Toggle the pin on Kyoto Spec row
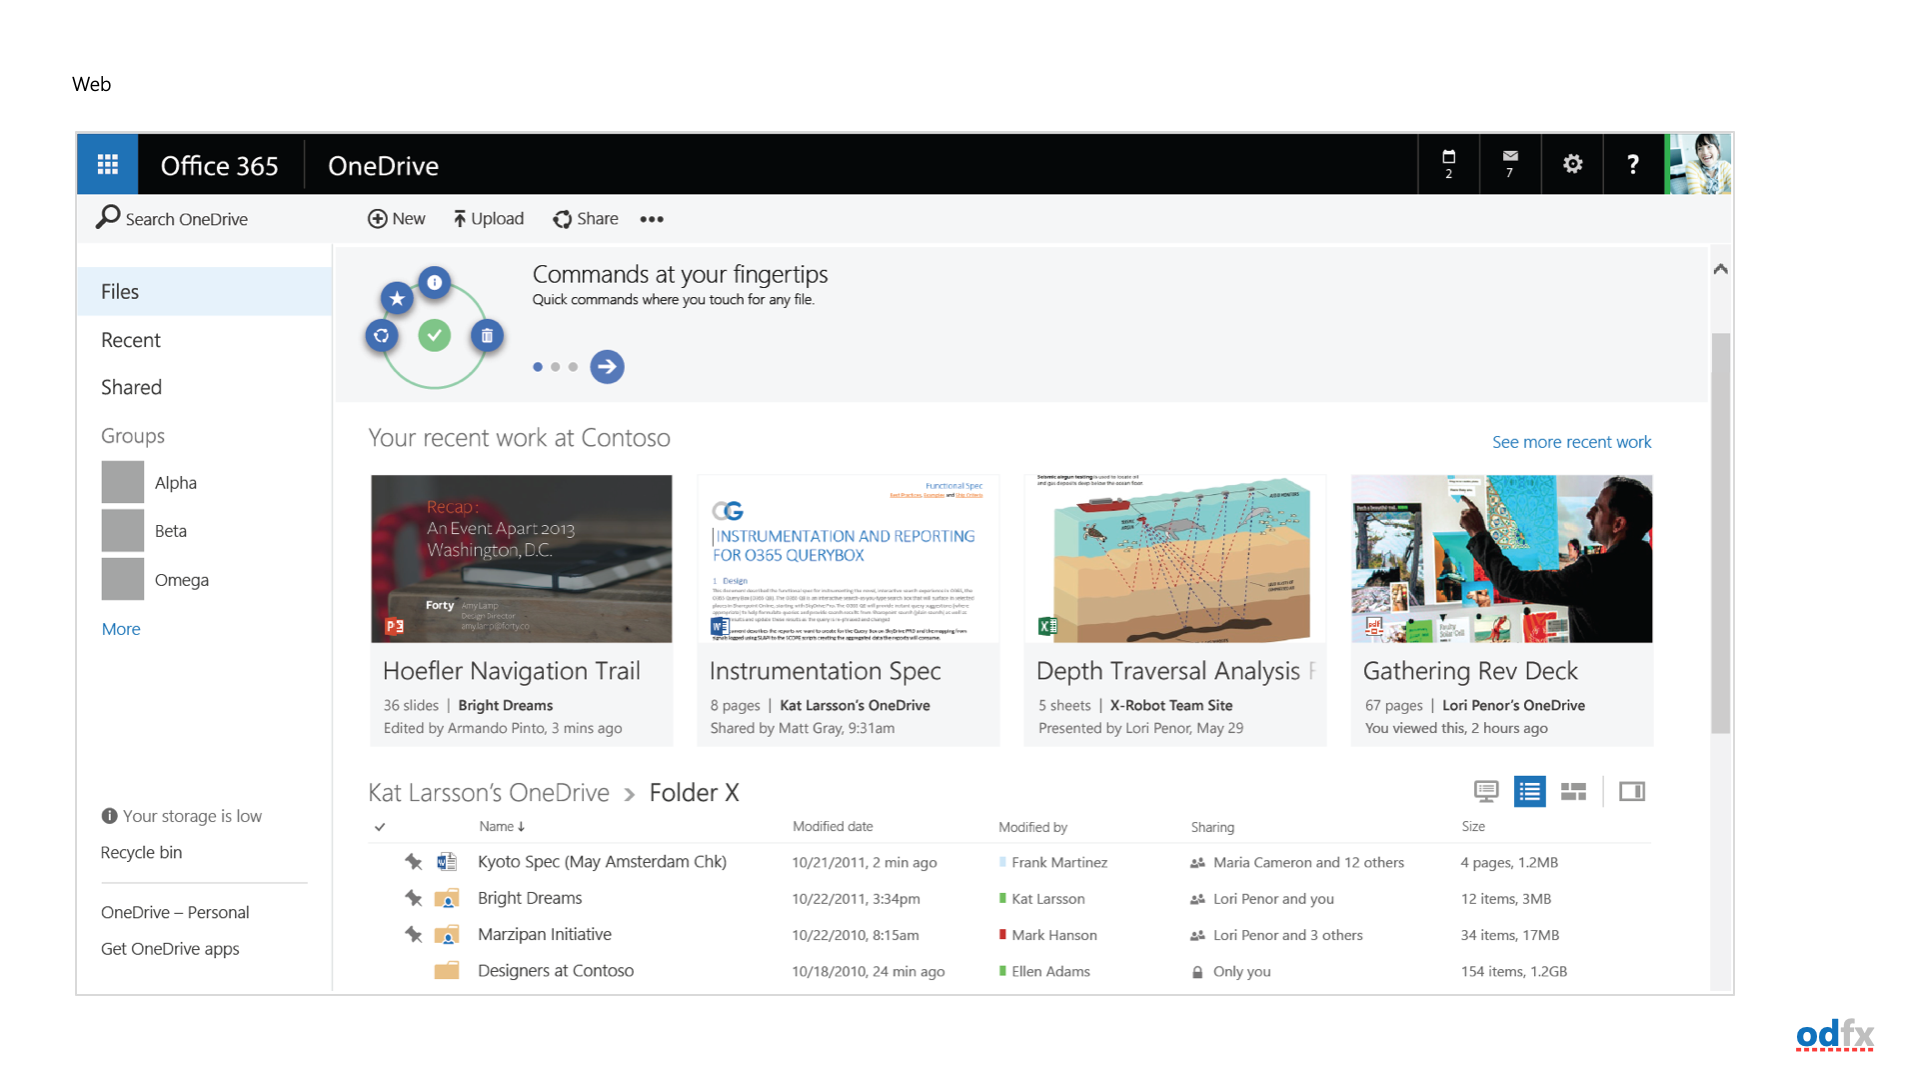Screen dimensions: 1906x1074 point(414,861)
